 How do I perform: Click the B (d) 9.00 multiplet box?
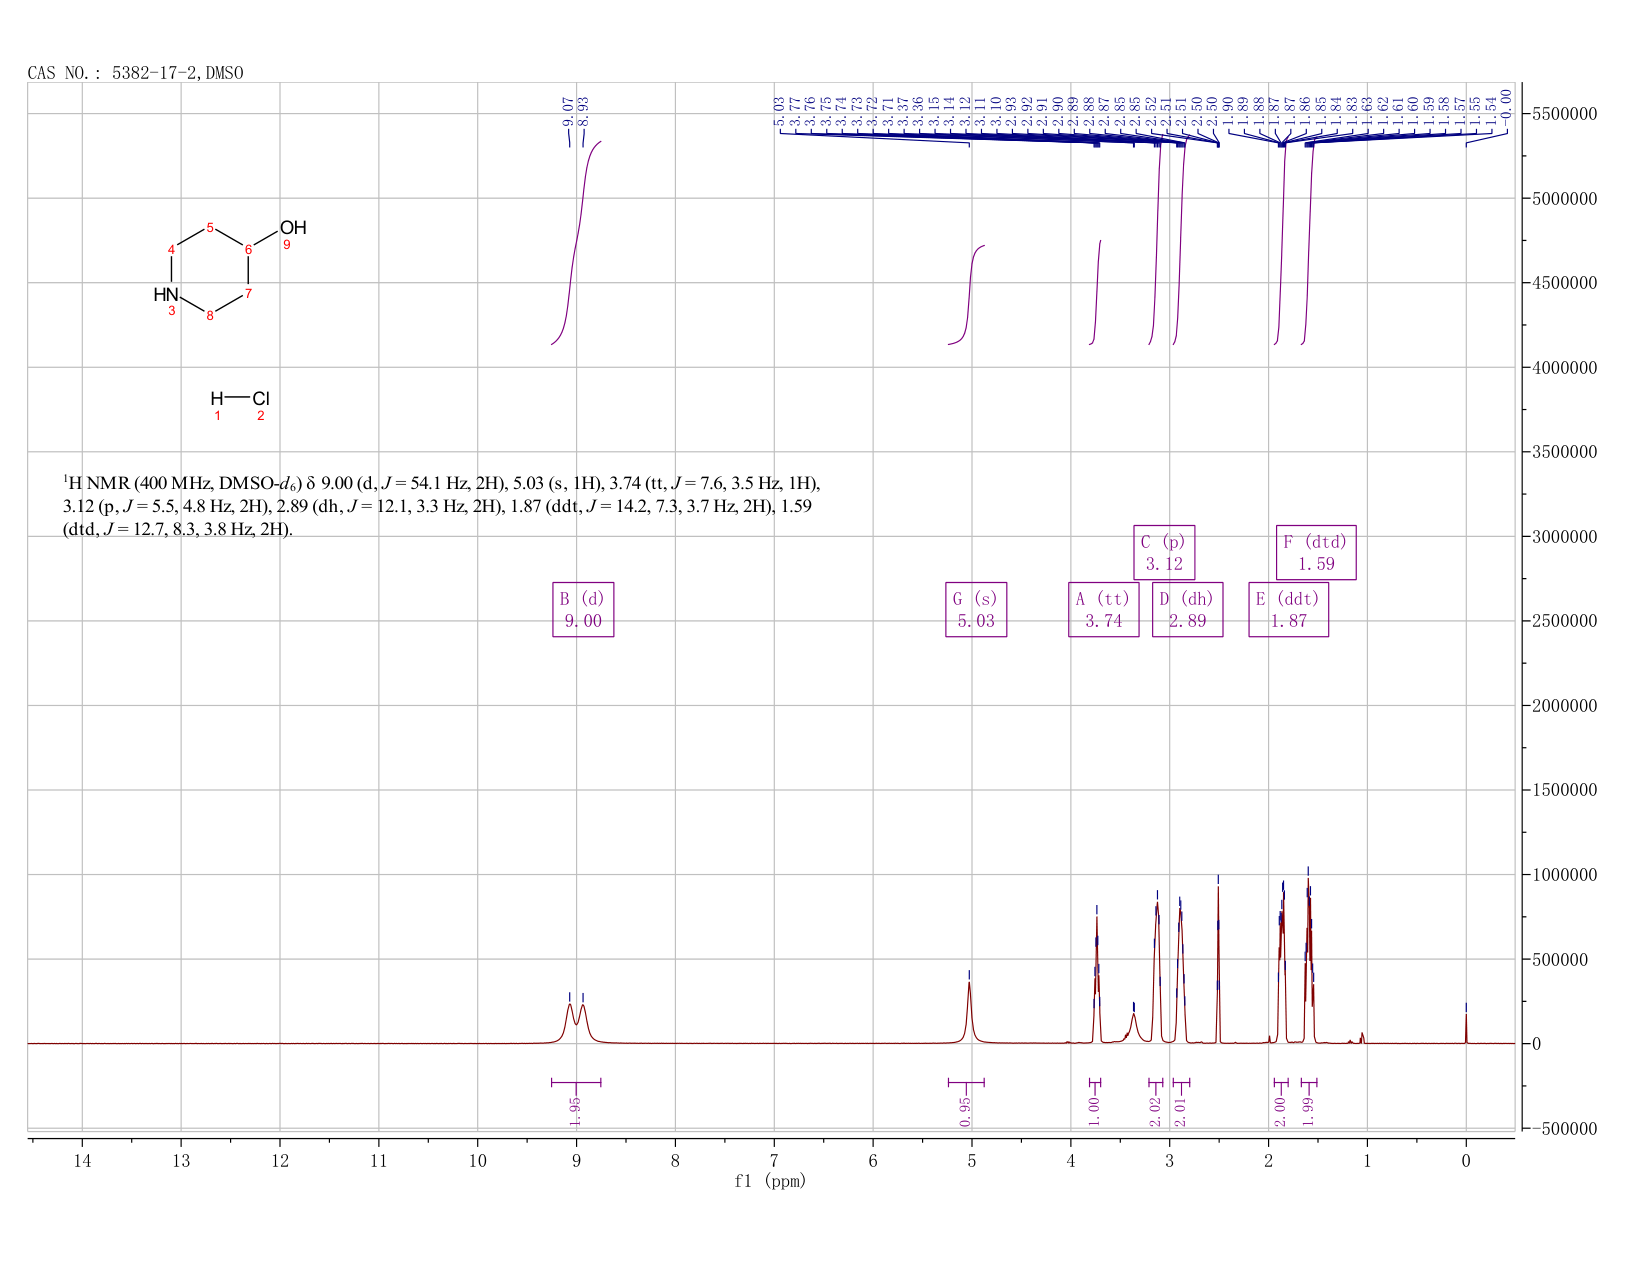(583, 609)
